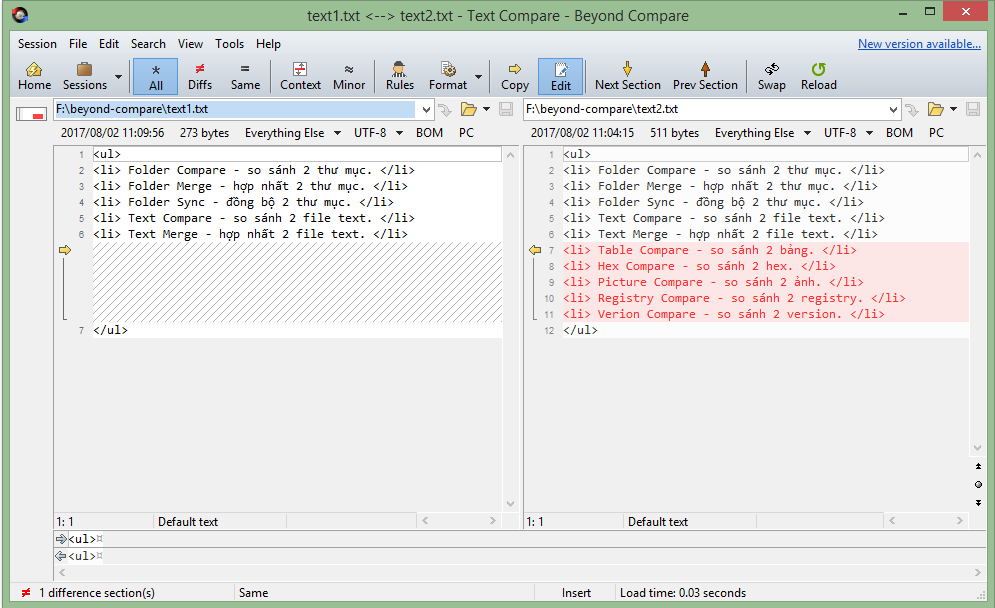This screenshot has width=995, height=608.
Task: Toggle the Diffs display filter
Action: click(200, 77)
